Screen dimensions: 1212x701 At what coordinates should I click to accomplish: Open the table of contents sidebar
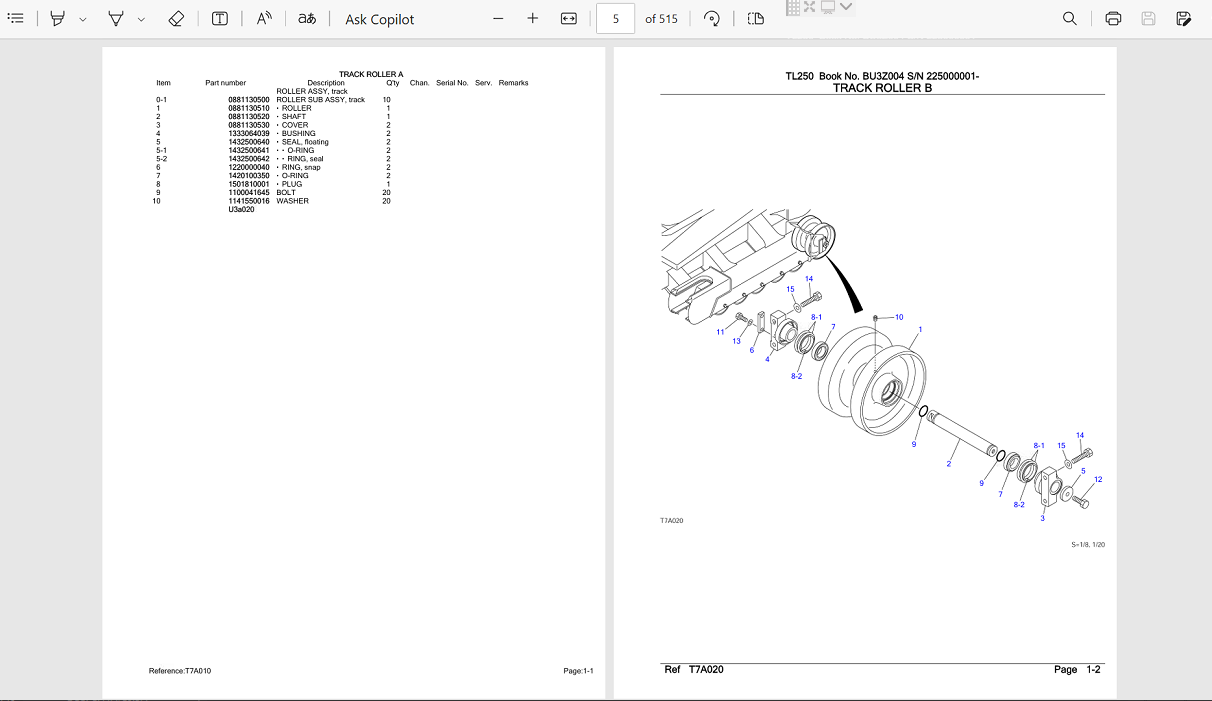pyautogui.click(x=15, y=18)
